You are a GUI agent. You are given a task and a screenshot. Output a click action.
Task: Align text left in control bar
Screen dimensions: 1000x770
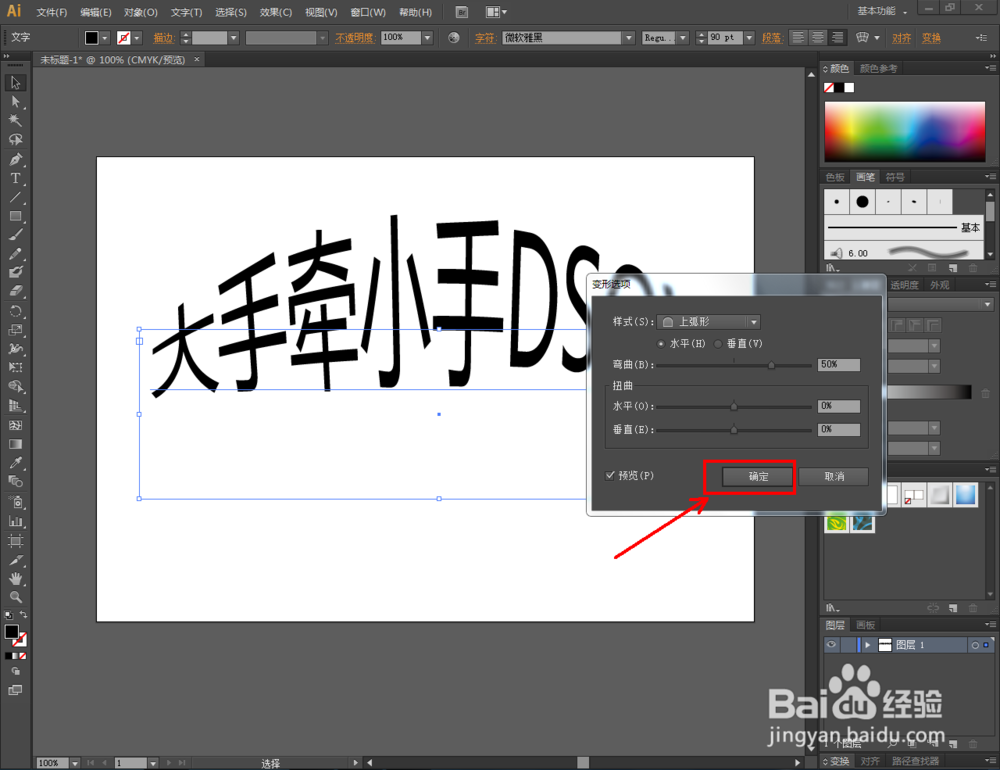[x=798, y=38]
